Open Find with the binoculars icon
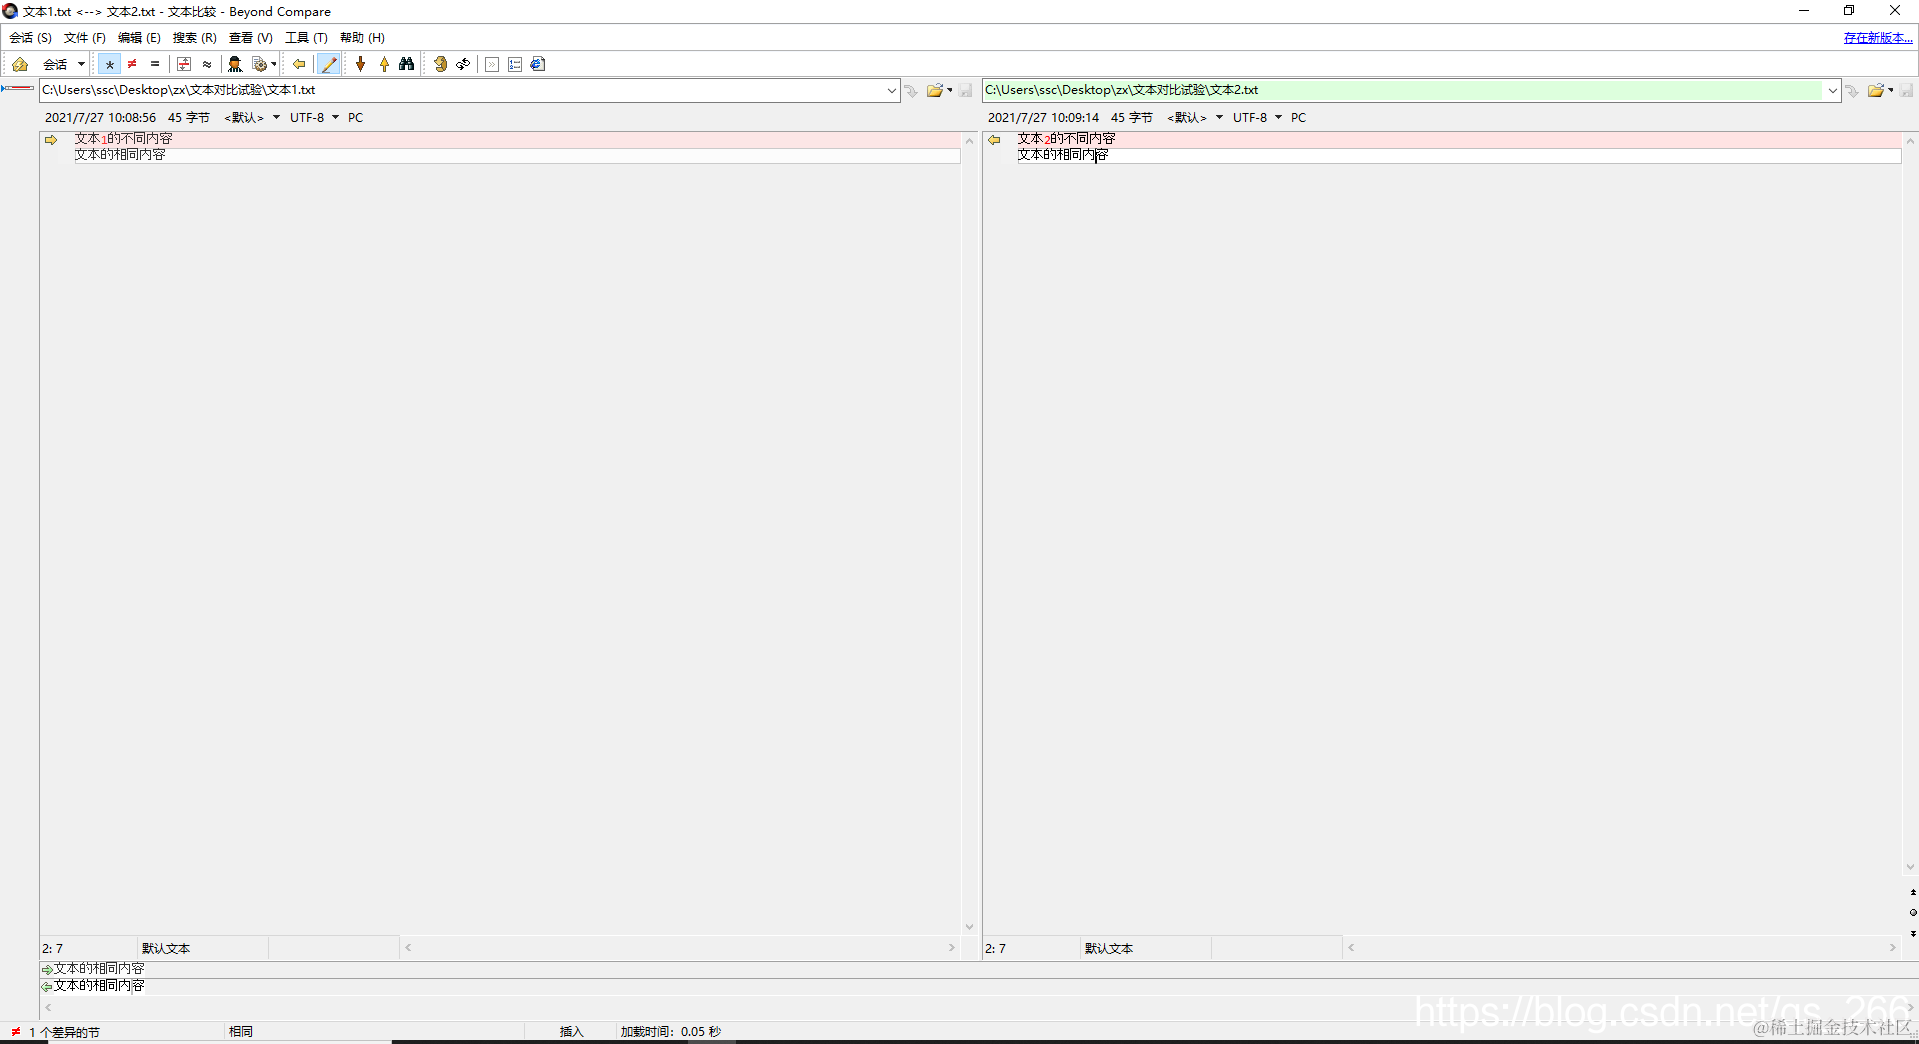1919x1044 pixels. click(407, 64)
